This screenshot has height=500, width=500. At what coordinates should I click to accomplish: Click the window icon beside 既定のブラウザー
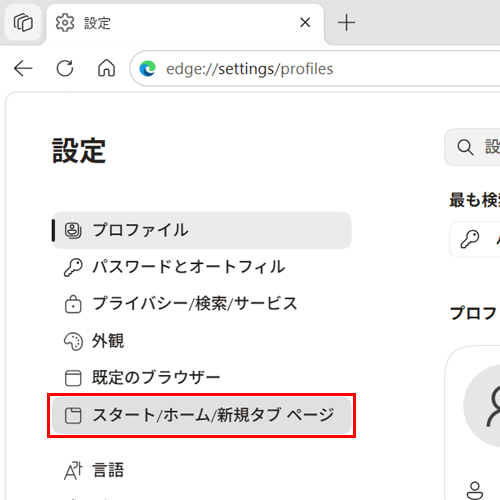pyautogui.click(x=73, y=378)
